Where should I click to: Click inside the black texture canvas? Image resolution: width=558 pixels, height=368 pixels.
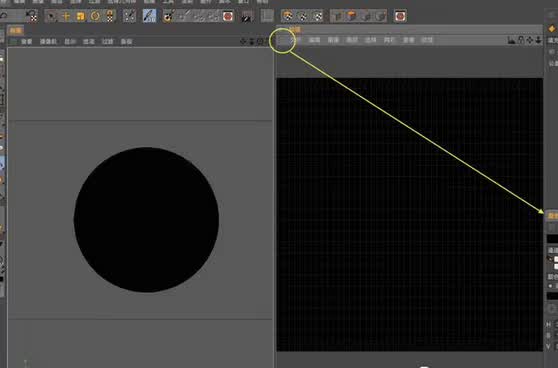[x=410, y=215]
